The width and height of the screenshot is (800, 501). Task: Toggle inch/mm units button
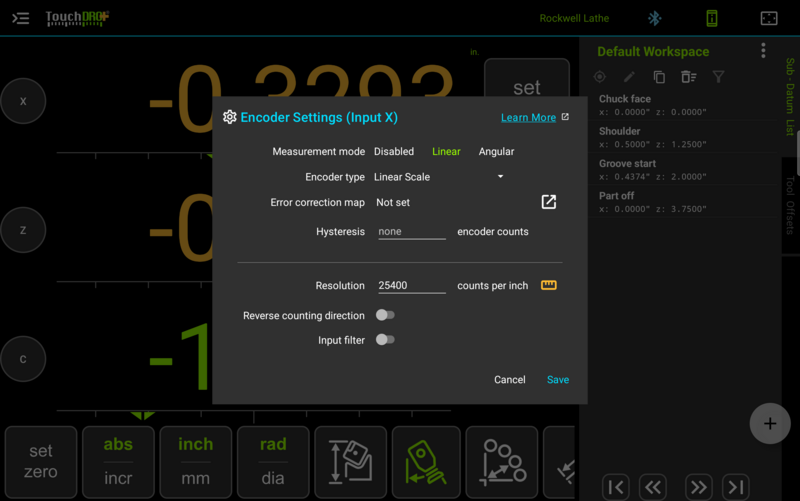196,462
